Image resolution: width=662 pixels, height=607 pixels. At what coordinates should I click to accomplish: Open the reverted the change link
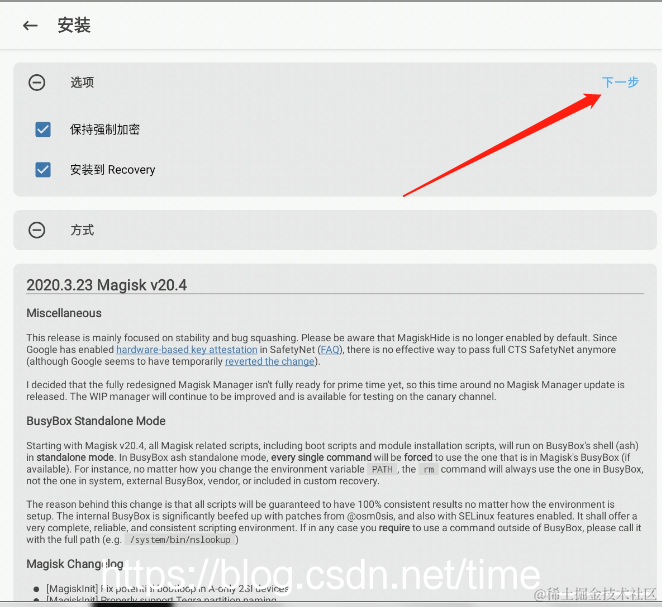click(x=270, y=361)
